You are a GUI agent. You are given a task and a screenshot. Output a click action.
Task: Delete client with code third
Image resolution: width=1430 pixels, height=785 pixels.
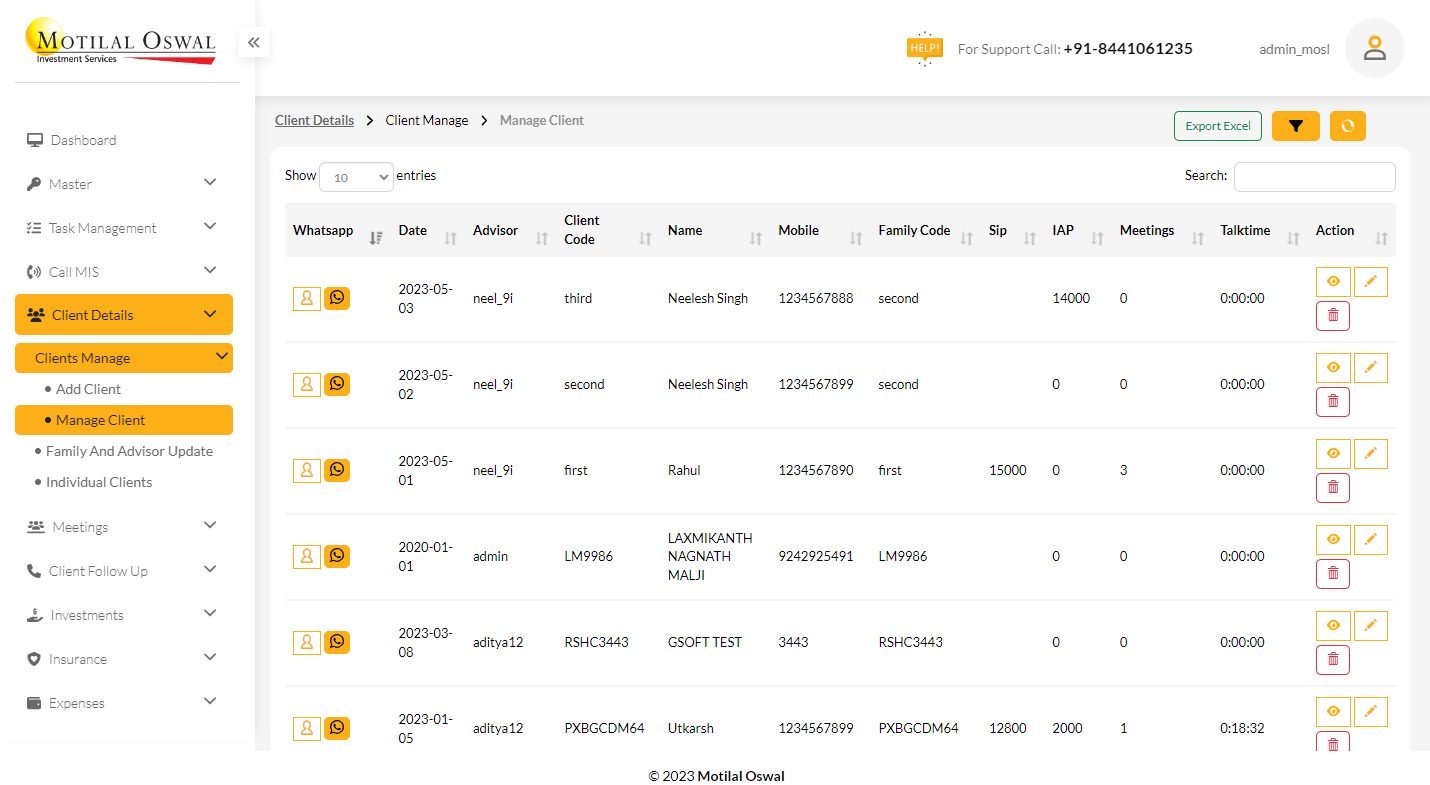[x=1333, y=316]
